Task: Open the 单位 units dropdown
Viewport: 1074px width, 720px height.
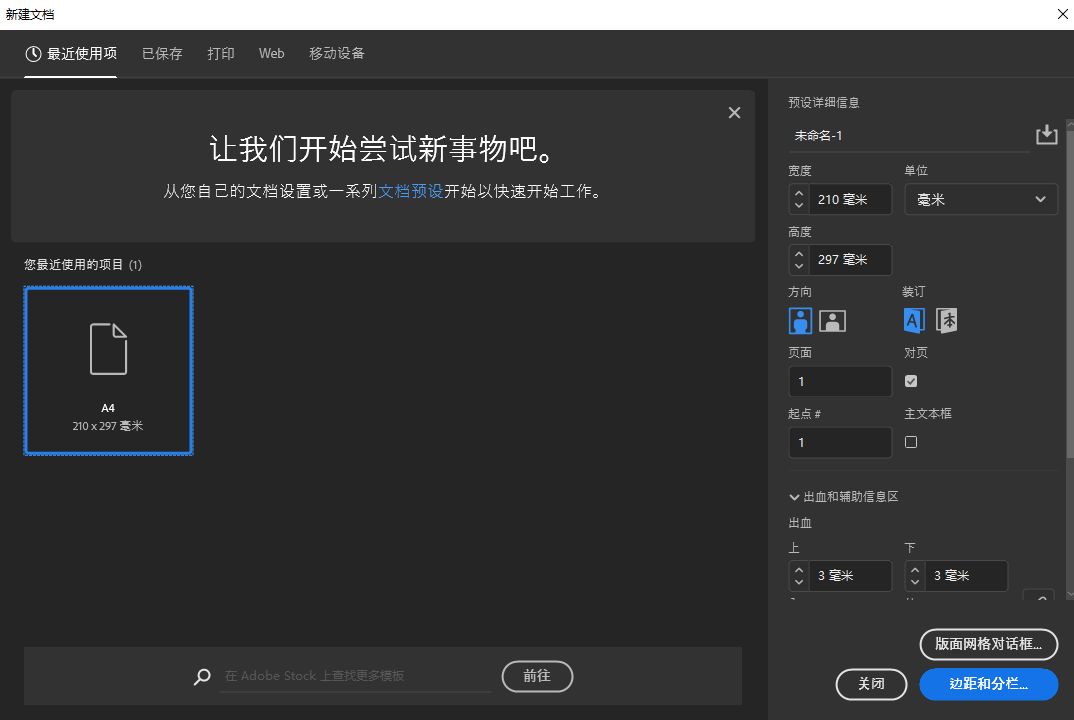Action: pyautogui.click(x=981, y=199)
